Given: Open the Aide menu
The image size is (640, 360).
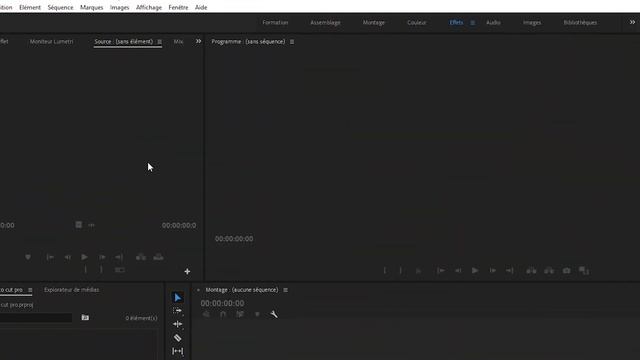Looking at the screenshot, I should pyautogui.click(x=201, y=7).
